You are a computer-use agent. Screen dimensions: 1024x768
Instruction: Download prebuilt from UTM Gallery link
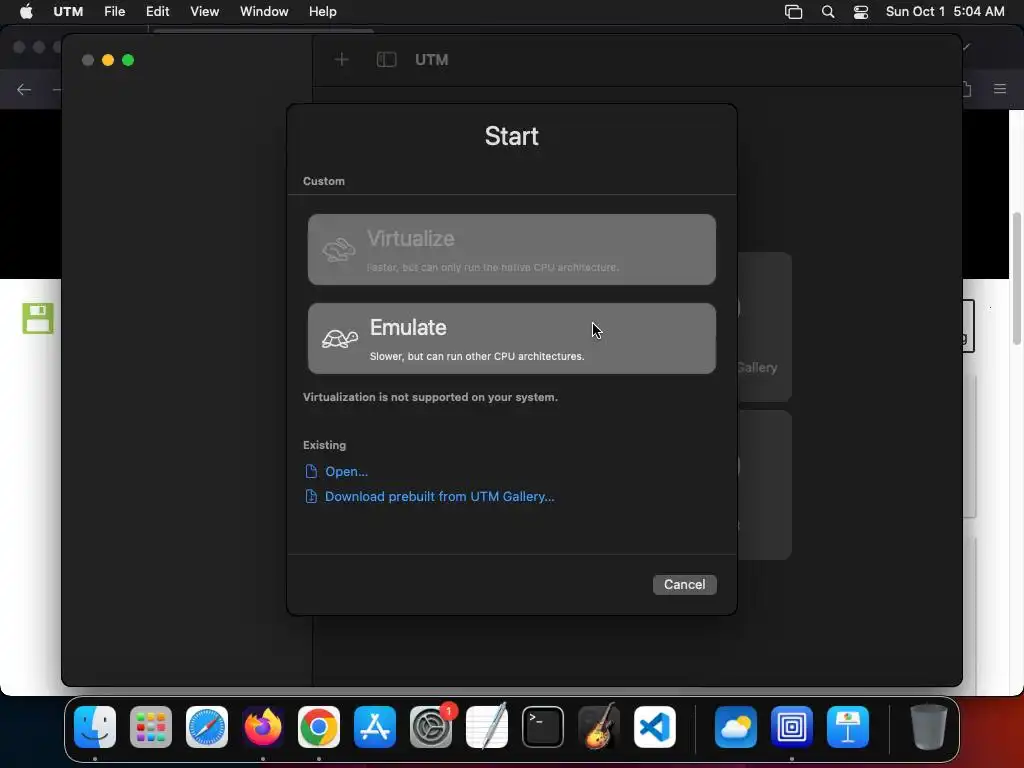[440, 496]
